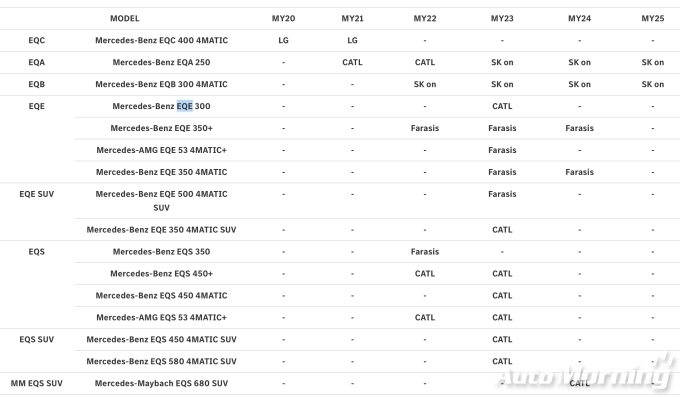Select Farasis cell for EQE 350+ MY24
This screenshot has height=397, width=680.
579,128
